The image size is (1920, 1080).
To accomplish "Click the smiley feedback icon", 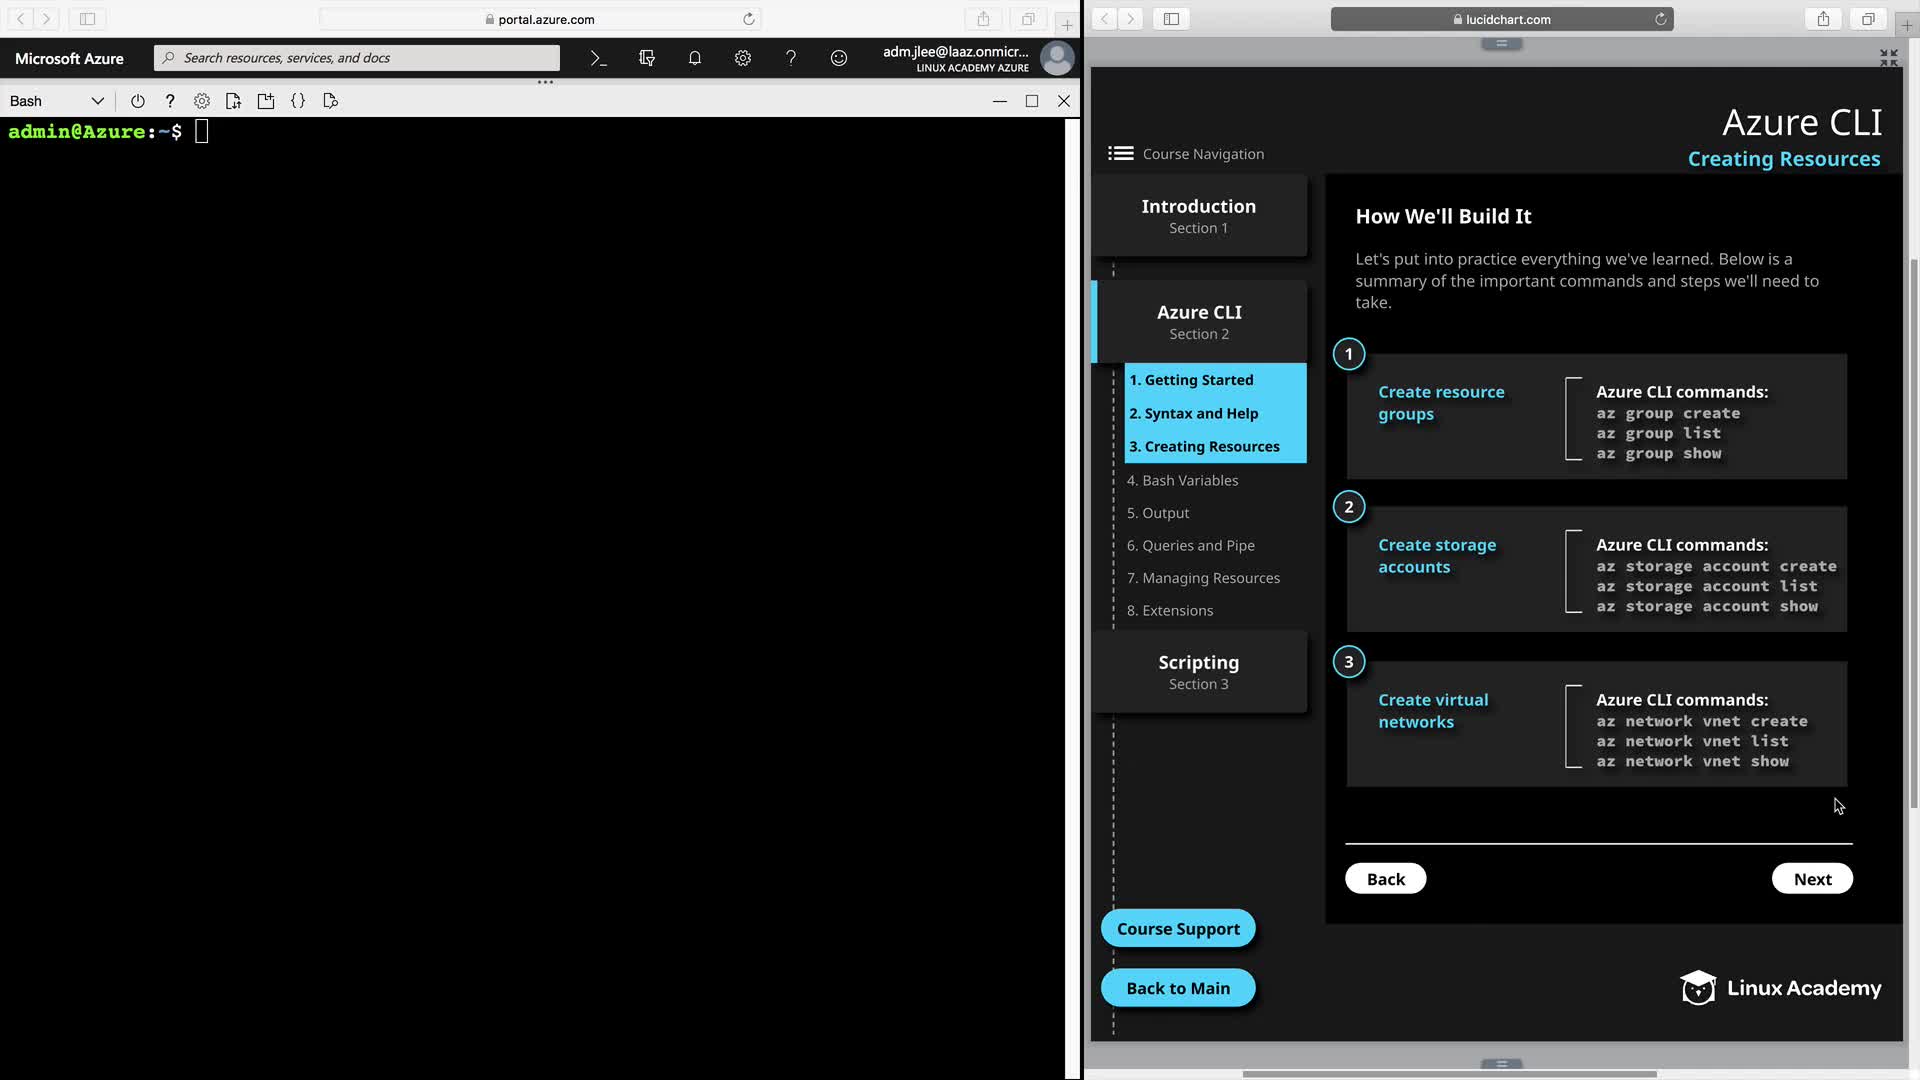I will pos(839,58).
